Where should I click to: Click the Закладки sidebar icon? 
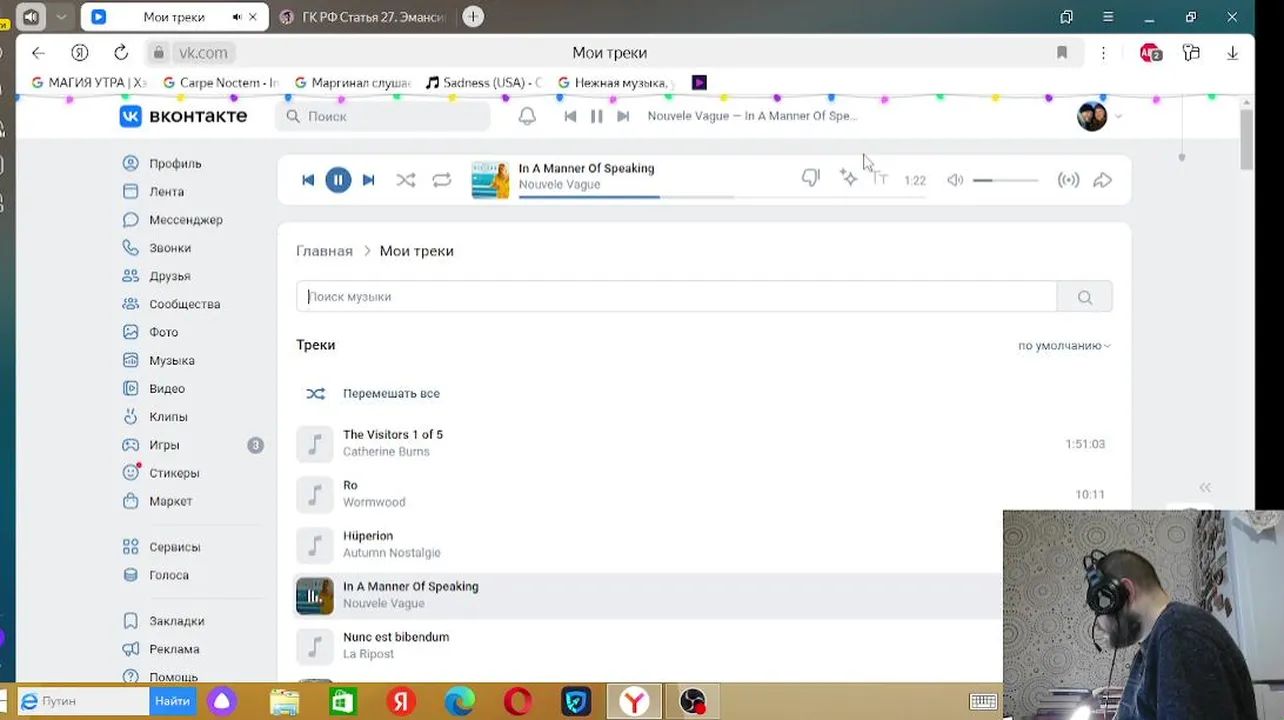pyautogui.click(x=130, y=621)
